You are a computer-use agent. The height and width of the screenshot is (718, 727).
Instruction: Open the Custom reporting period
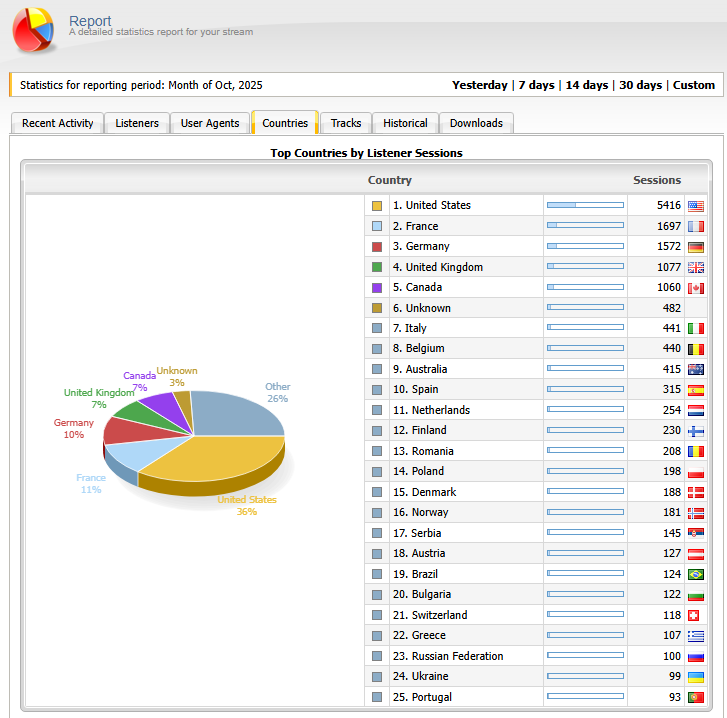694,85
